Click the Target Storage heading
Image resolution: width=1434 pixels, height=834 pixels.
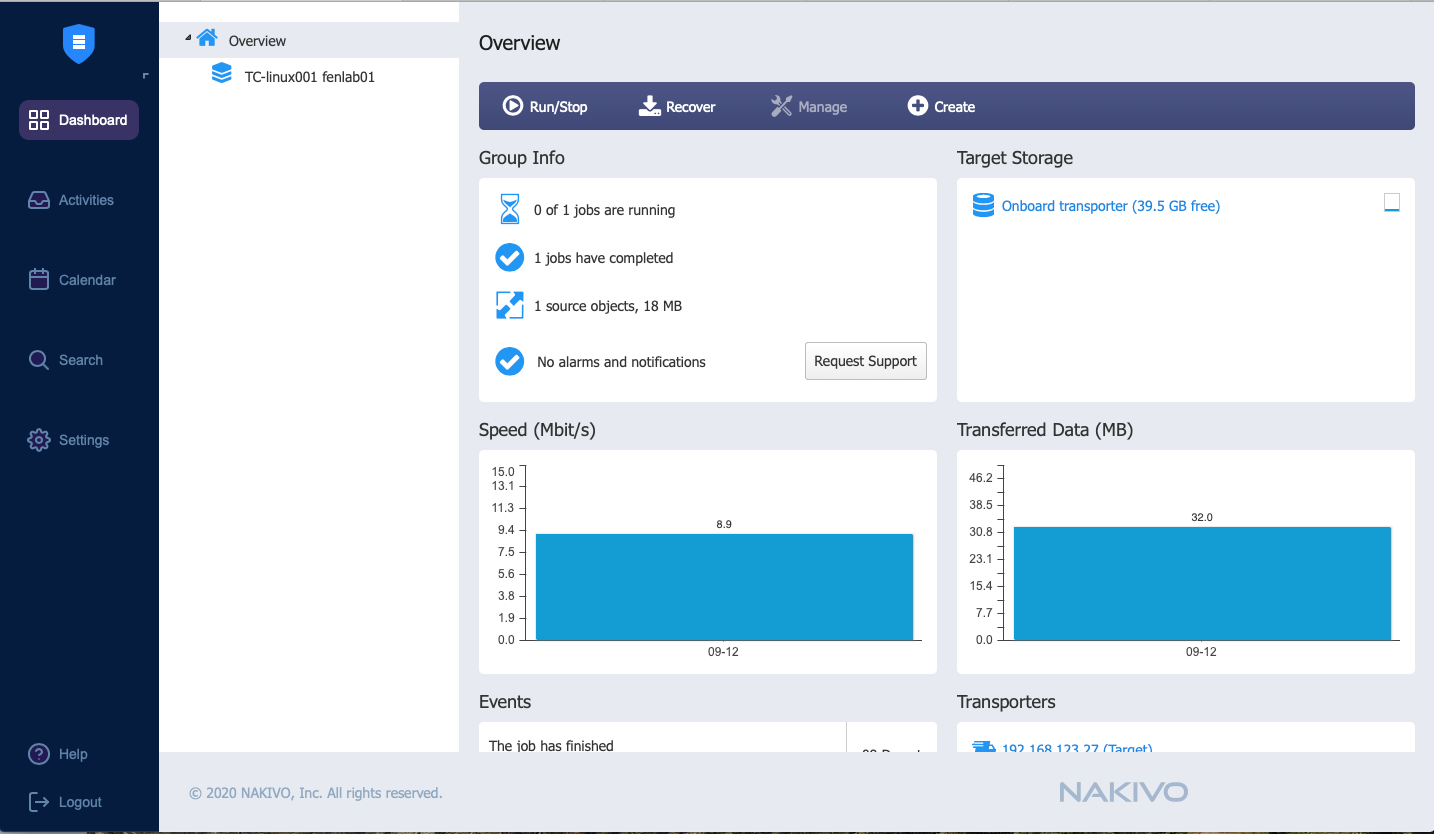(1015, 158)
